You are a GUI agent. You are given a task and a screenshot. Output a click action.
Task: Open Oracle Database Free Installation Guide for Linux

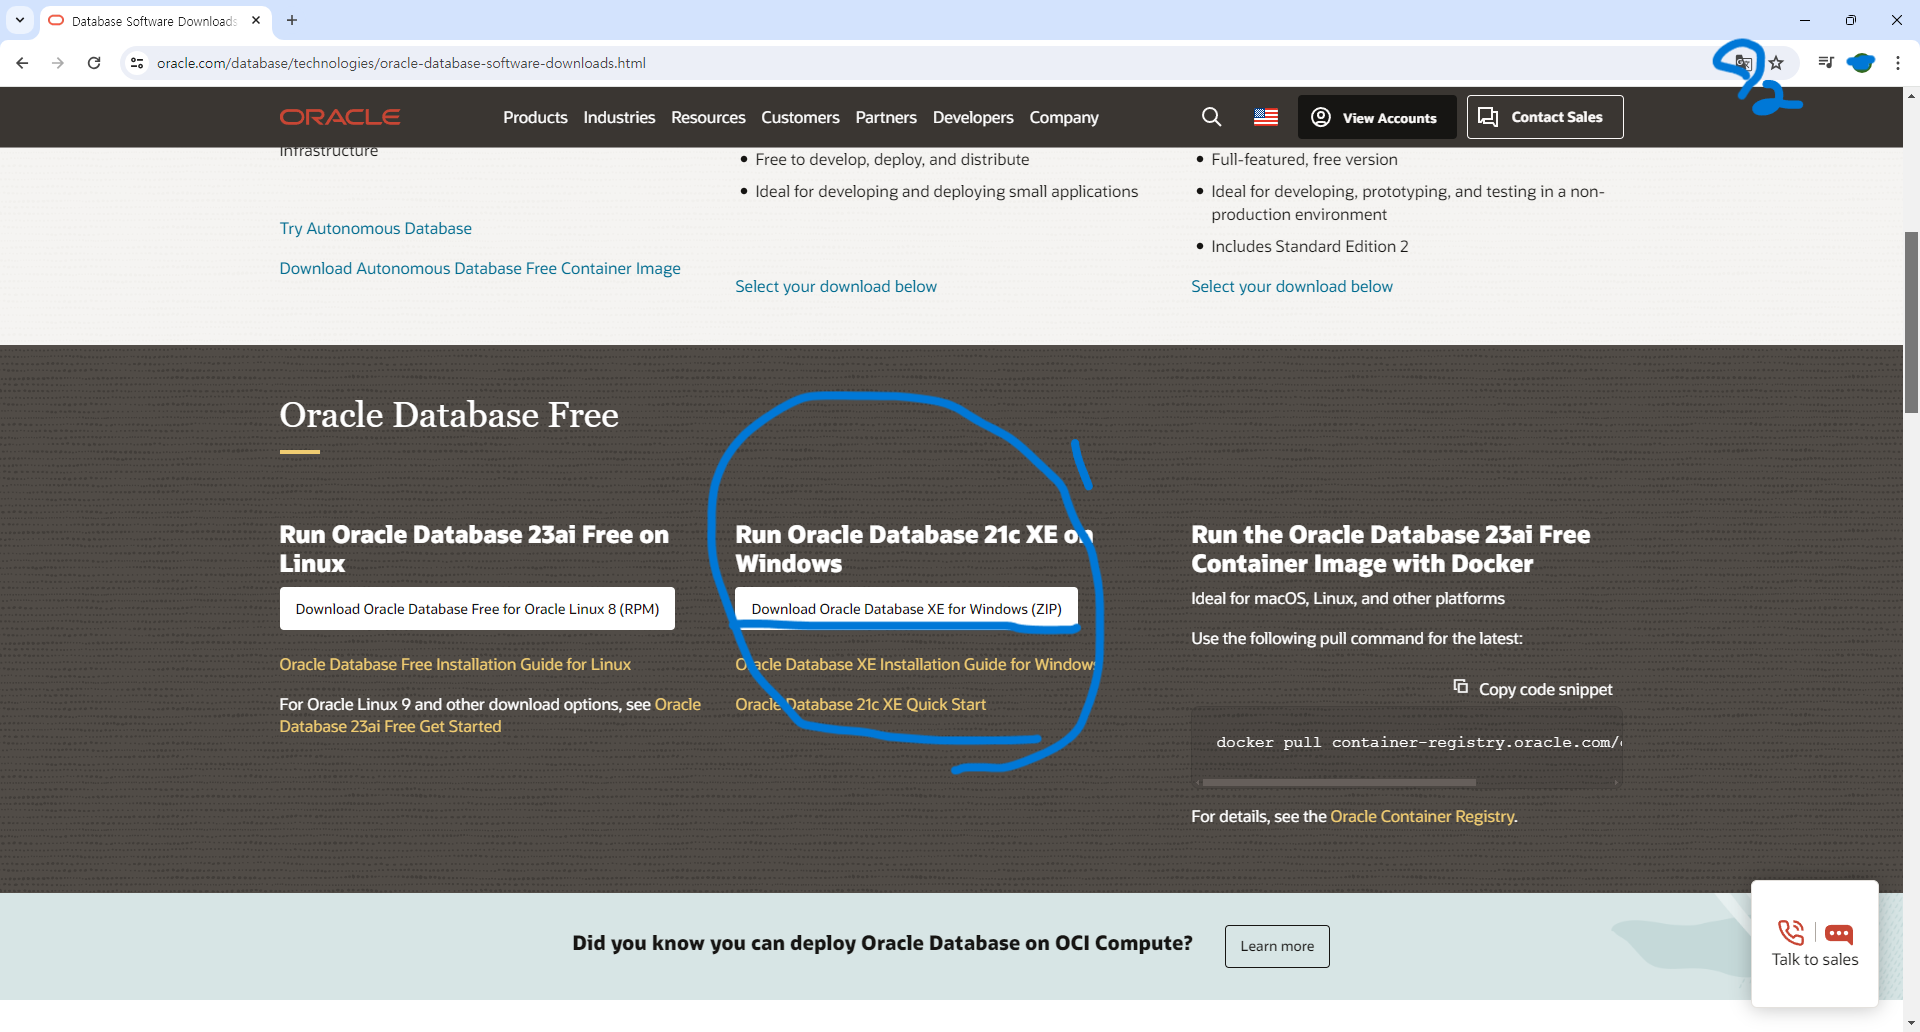click(455, 664)
